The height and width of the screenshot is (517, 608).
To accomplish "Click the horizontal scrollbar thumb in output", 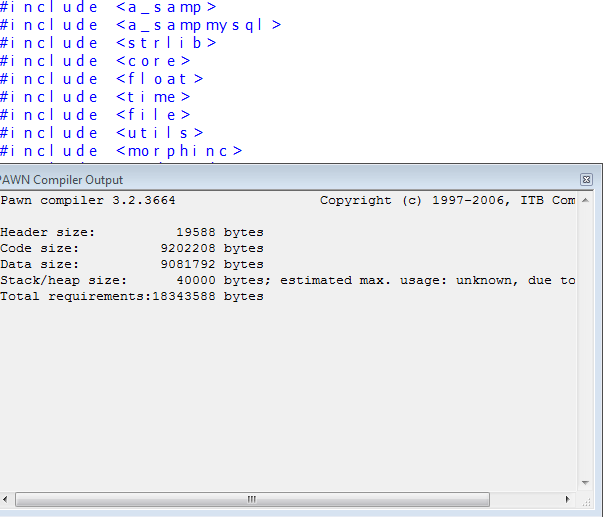I will (x=252, y=498).
